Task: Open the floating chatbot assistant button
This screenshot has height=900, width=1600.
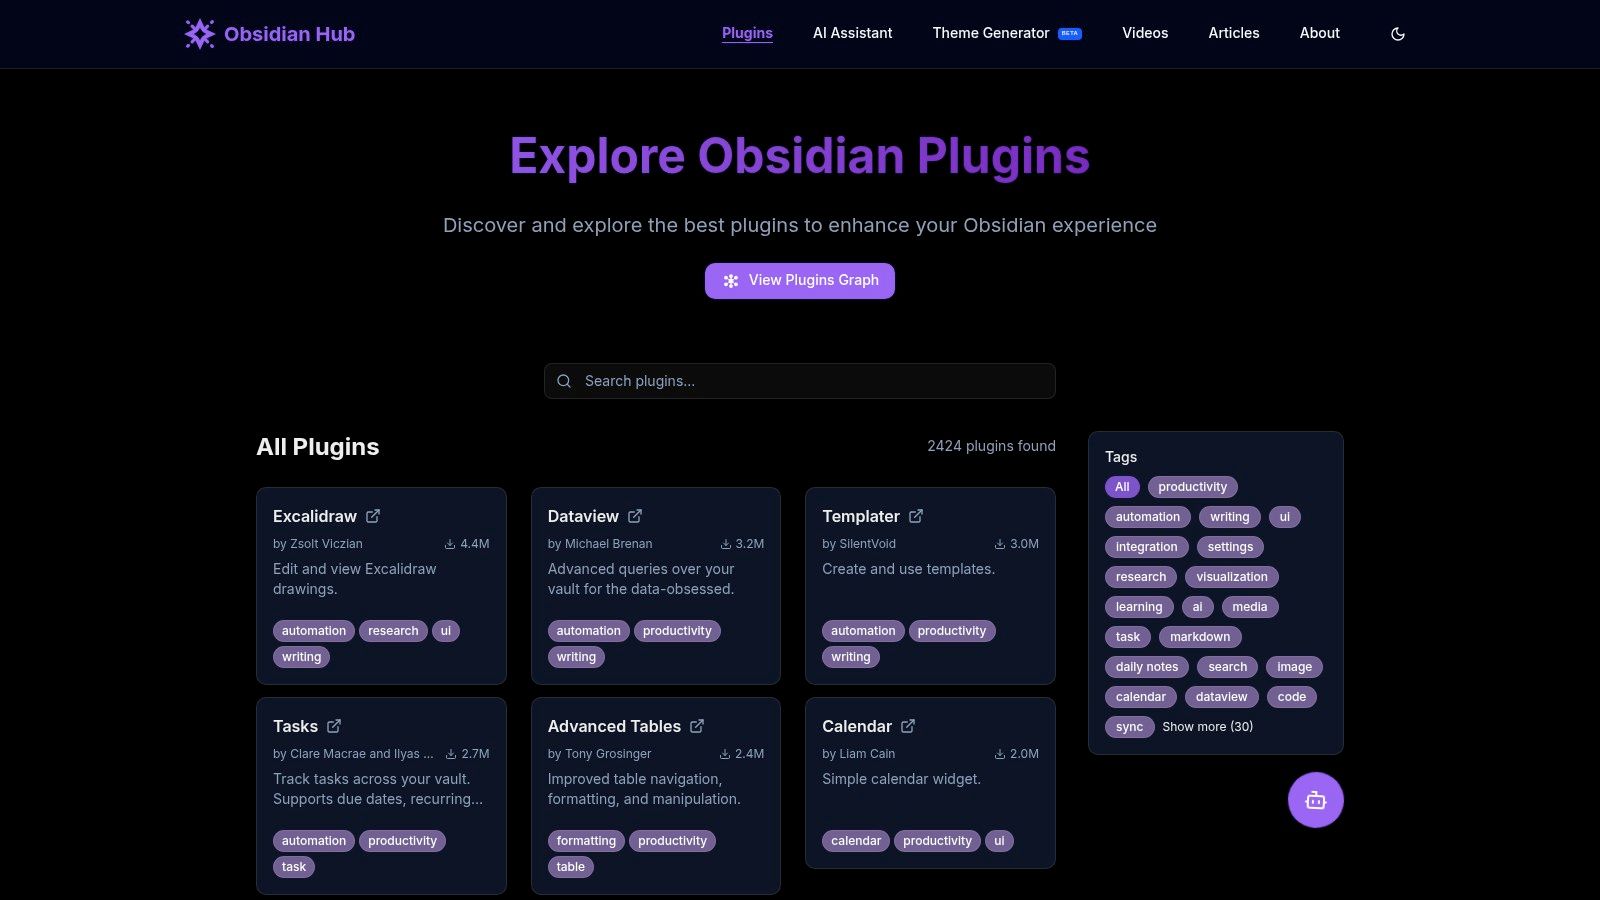Action: click(x=1315, y=800)
